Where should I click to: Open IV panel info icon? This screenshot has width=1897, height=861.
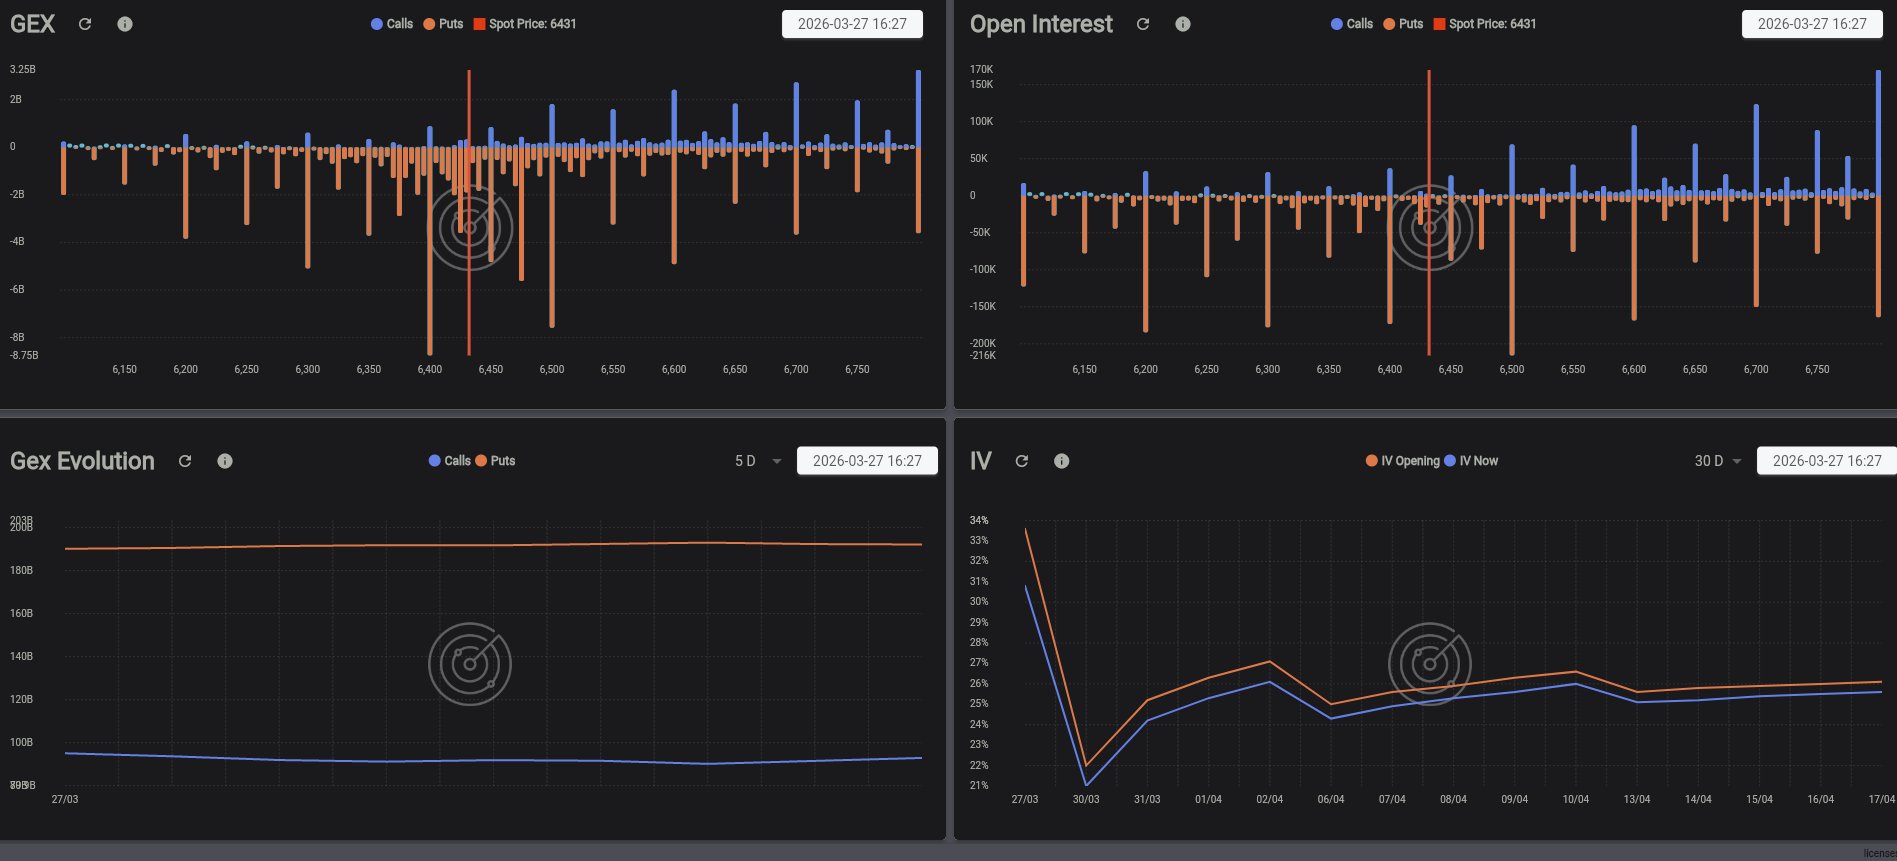(x=1062, y=461)
